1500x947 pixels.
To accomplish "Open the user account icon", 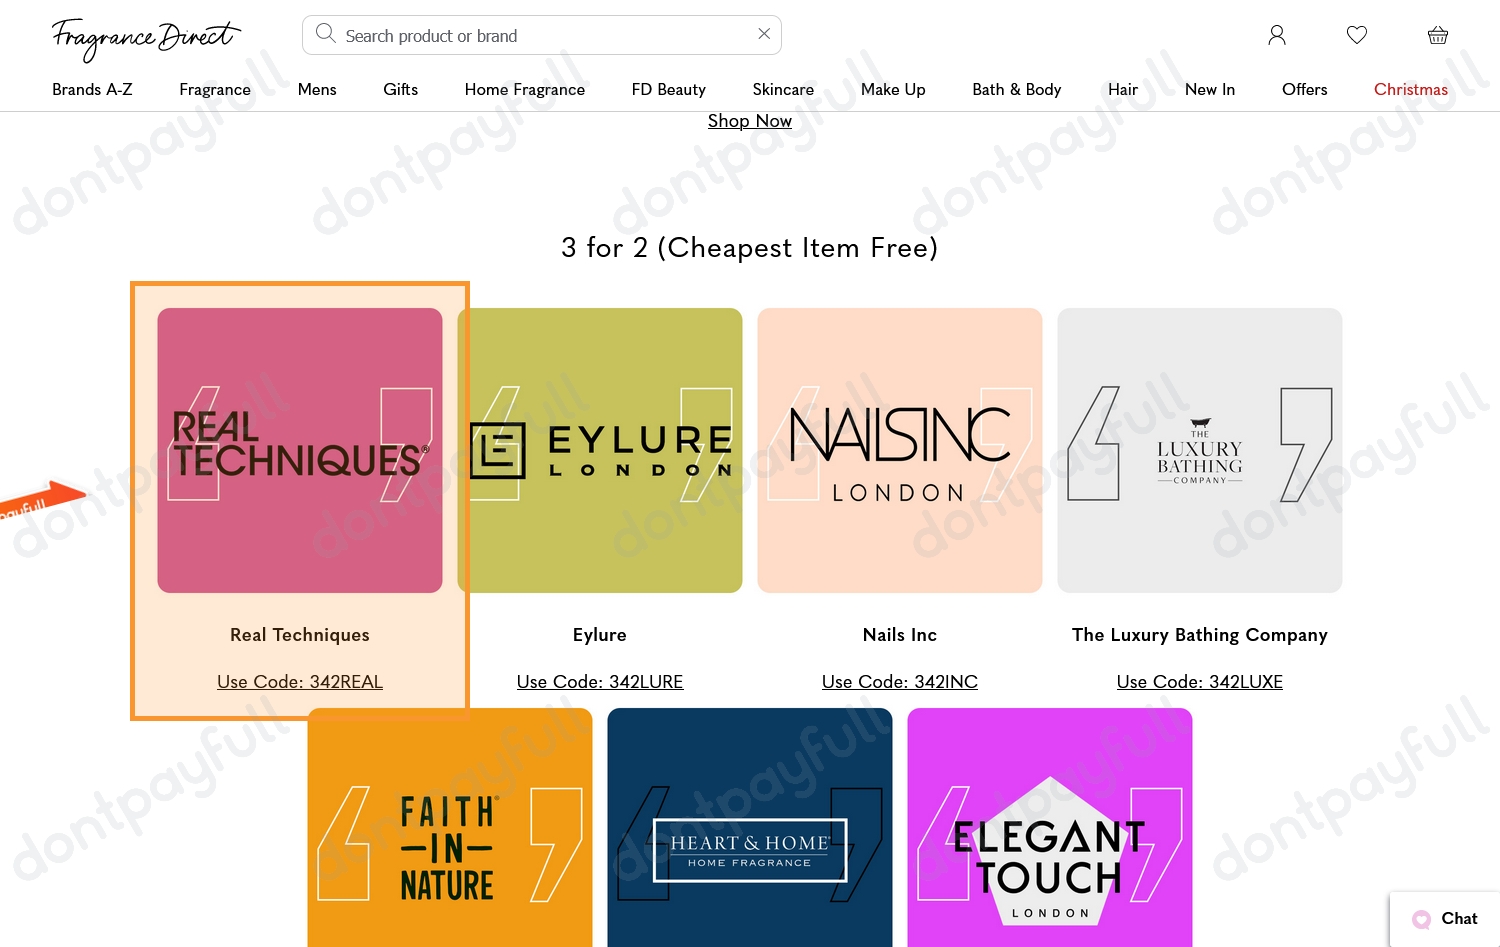I will point(1277,35).
